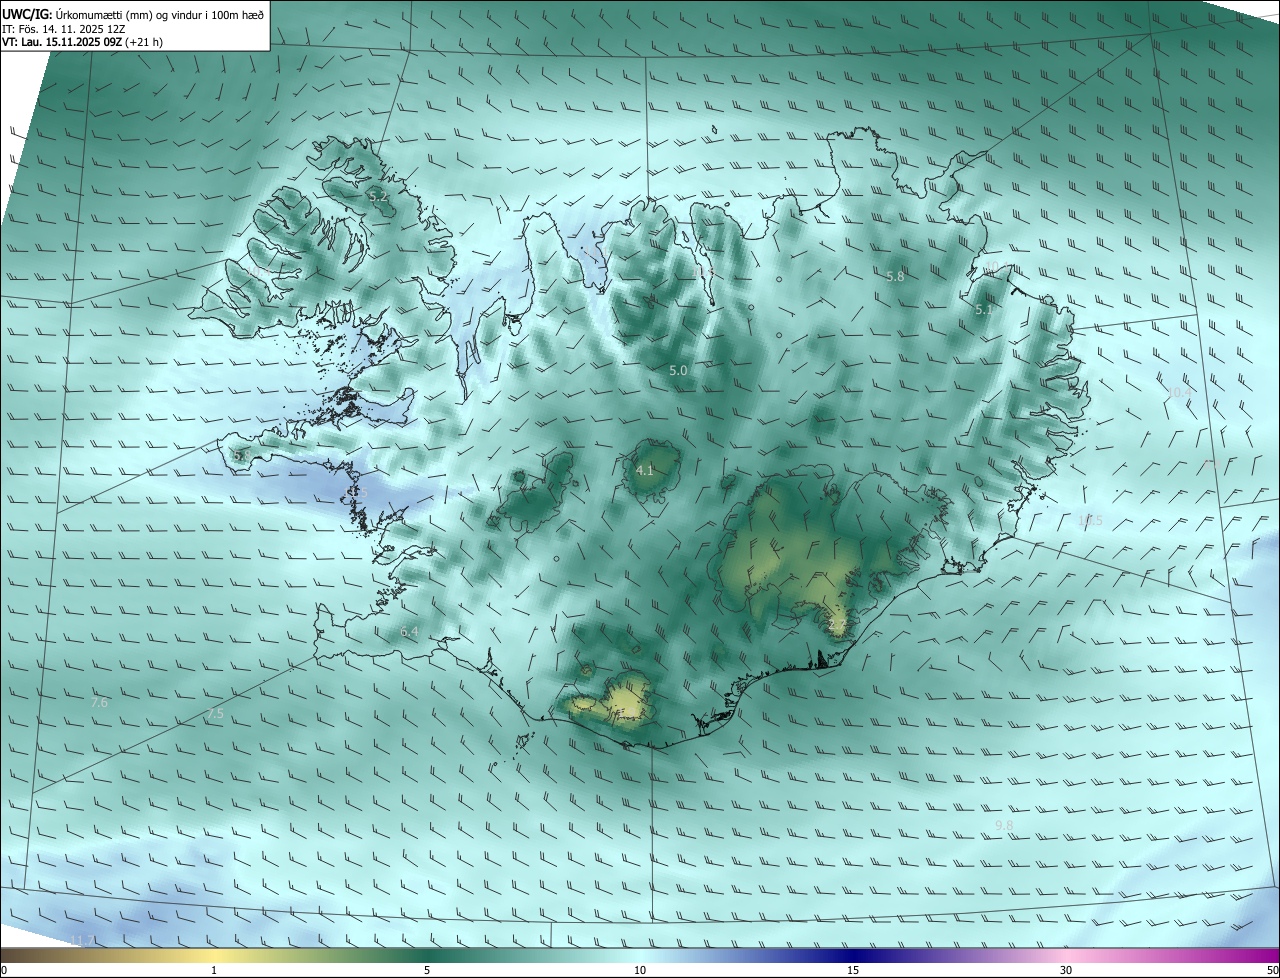Click the 30 tick label on the color scale
This screenshot has height=978, width=1280.
point(1066,970)
